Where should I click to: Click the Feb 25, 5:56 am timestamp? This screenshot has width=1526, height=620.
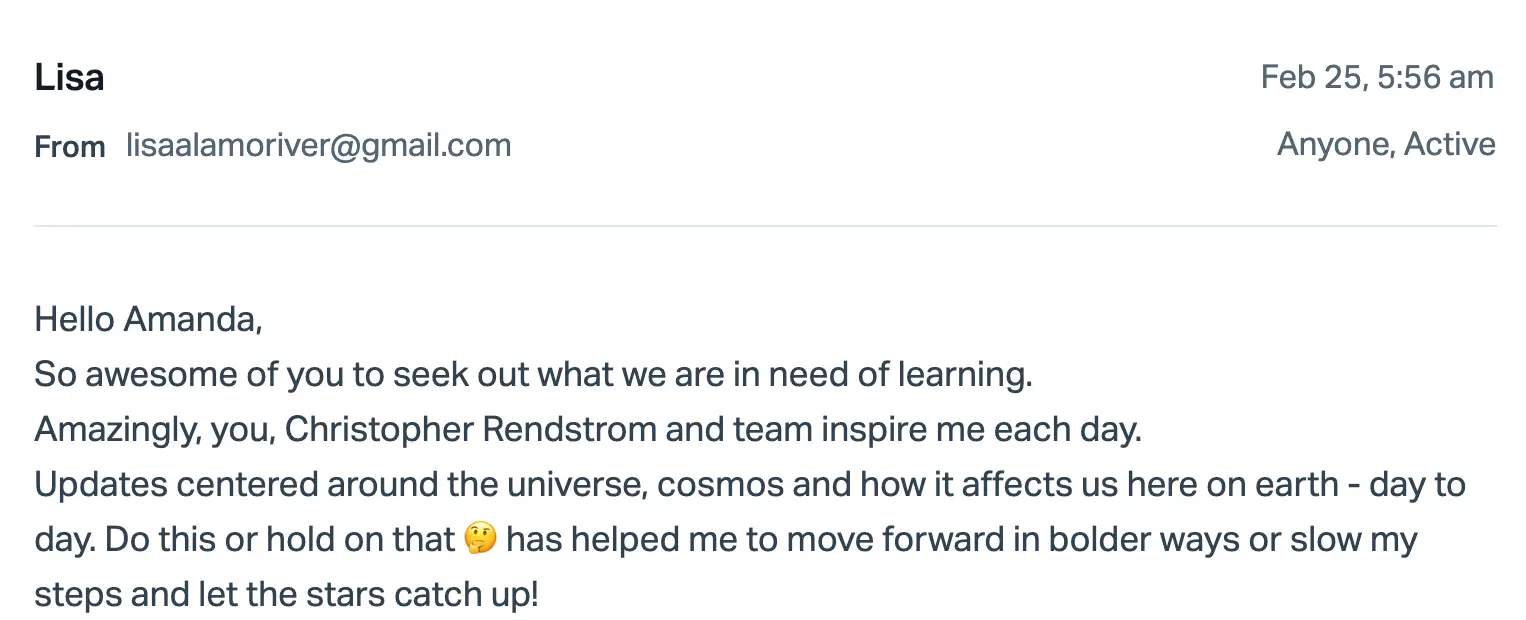click(1377, 78)
